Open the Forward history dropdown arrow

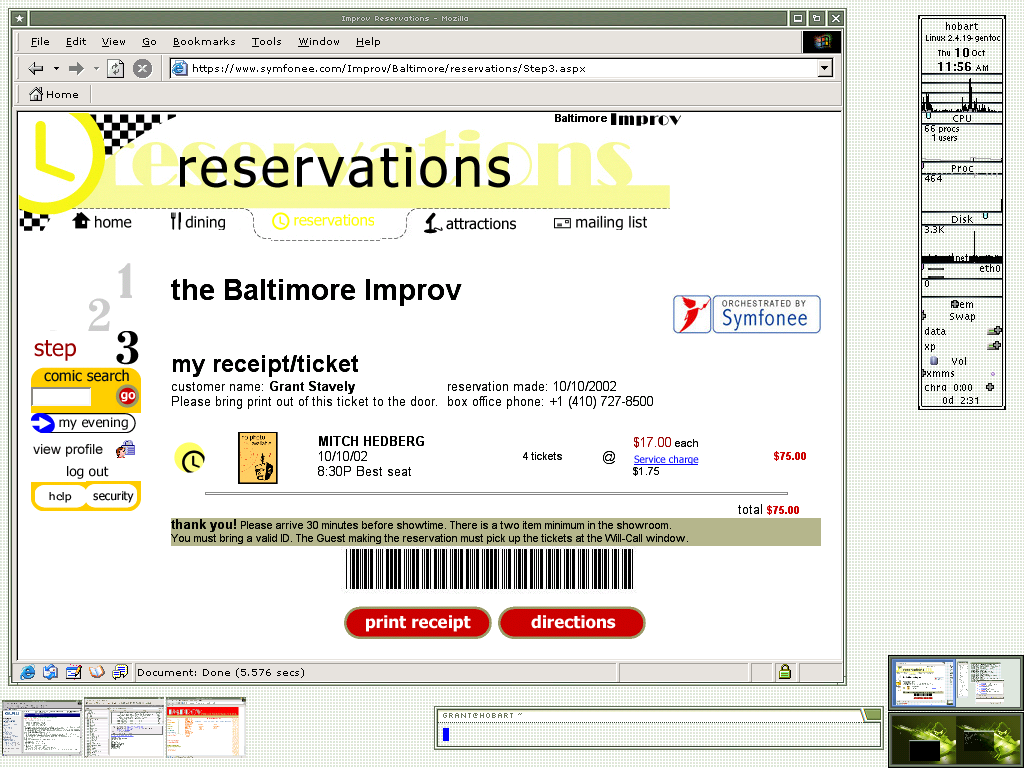point(96,68)
